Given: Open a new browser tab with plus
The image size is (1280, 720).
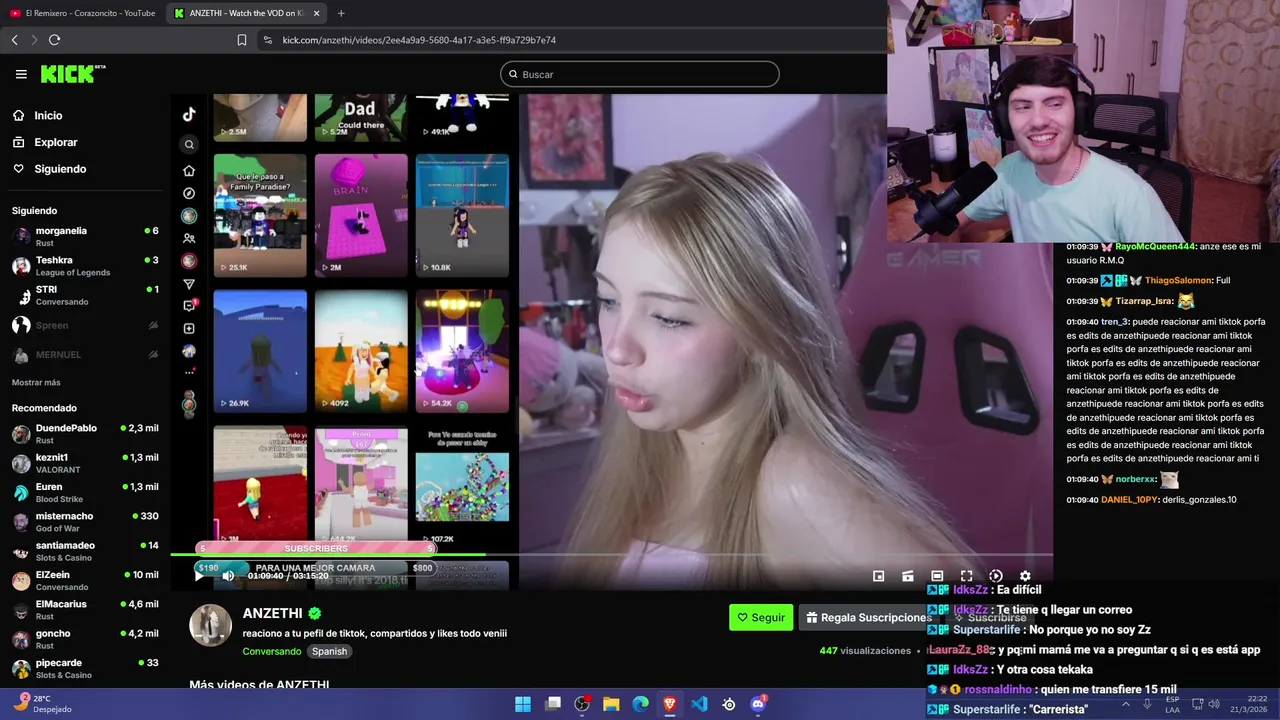Looking at the screenshot, I should click(341, 13).
